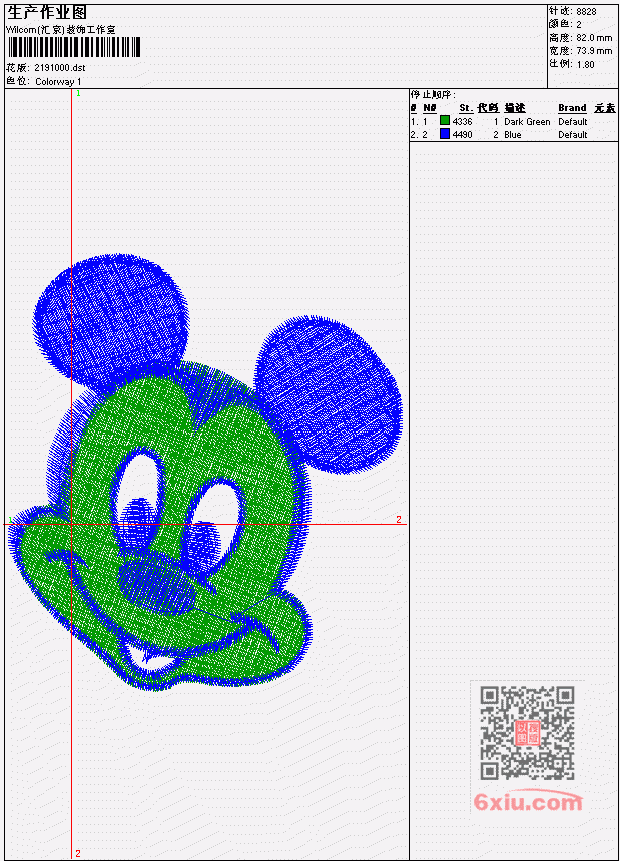Click the embroidery mouse design preview

[x=206, y=471]
